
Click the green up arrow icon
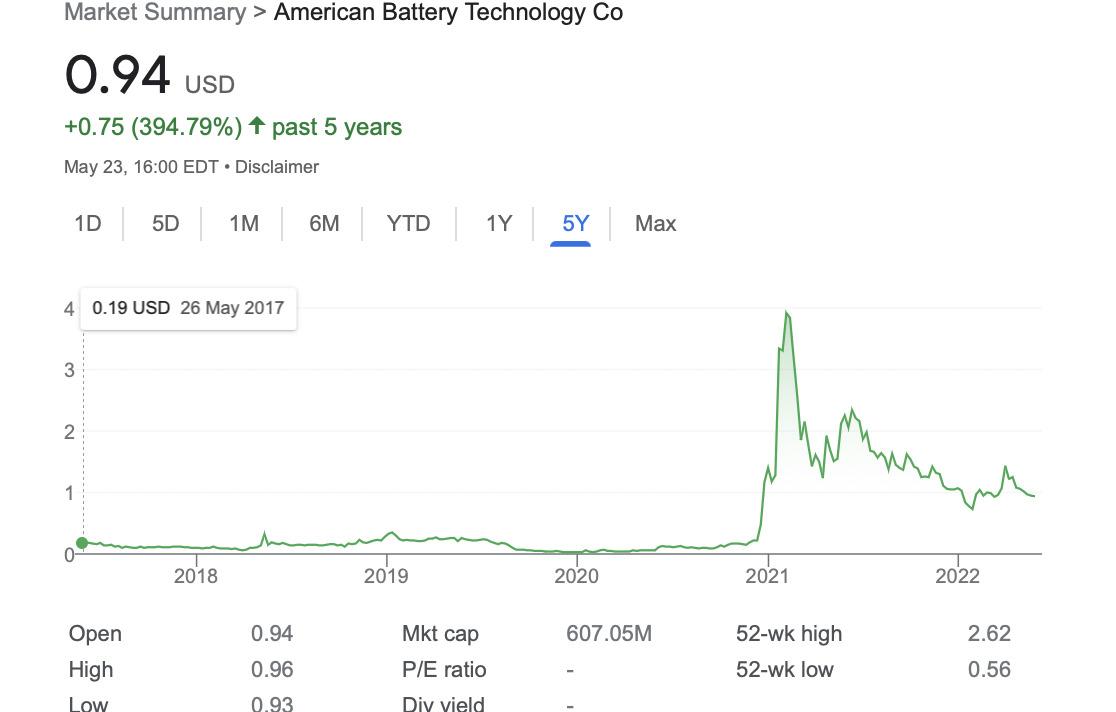(x=257, y=126)
